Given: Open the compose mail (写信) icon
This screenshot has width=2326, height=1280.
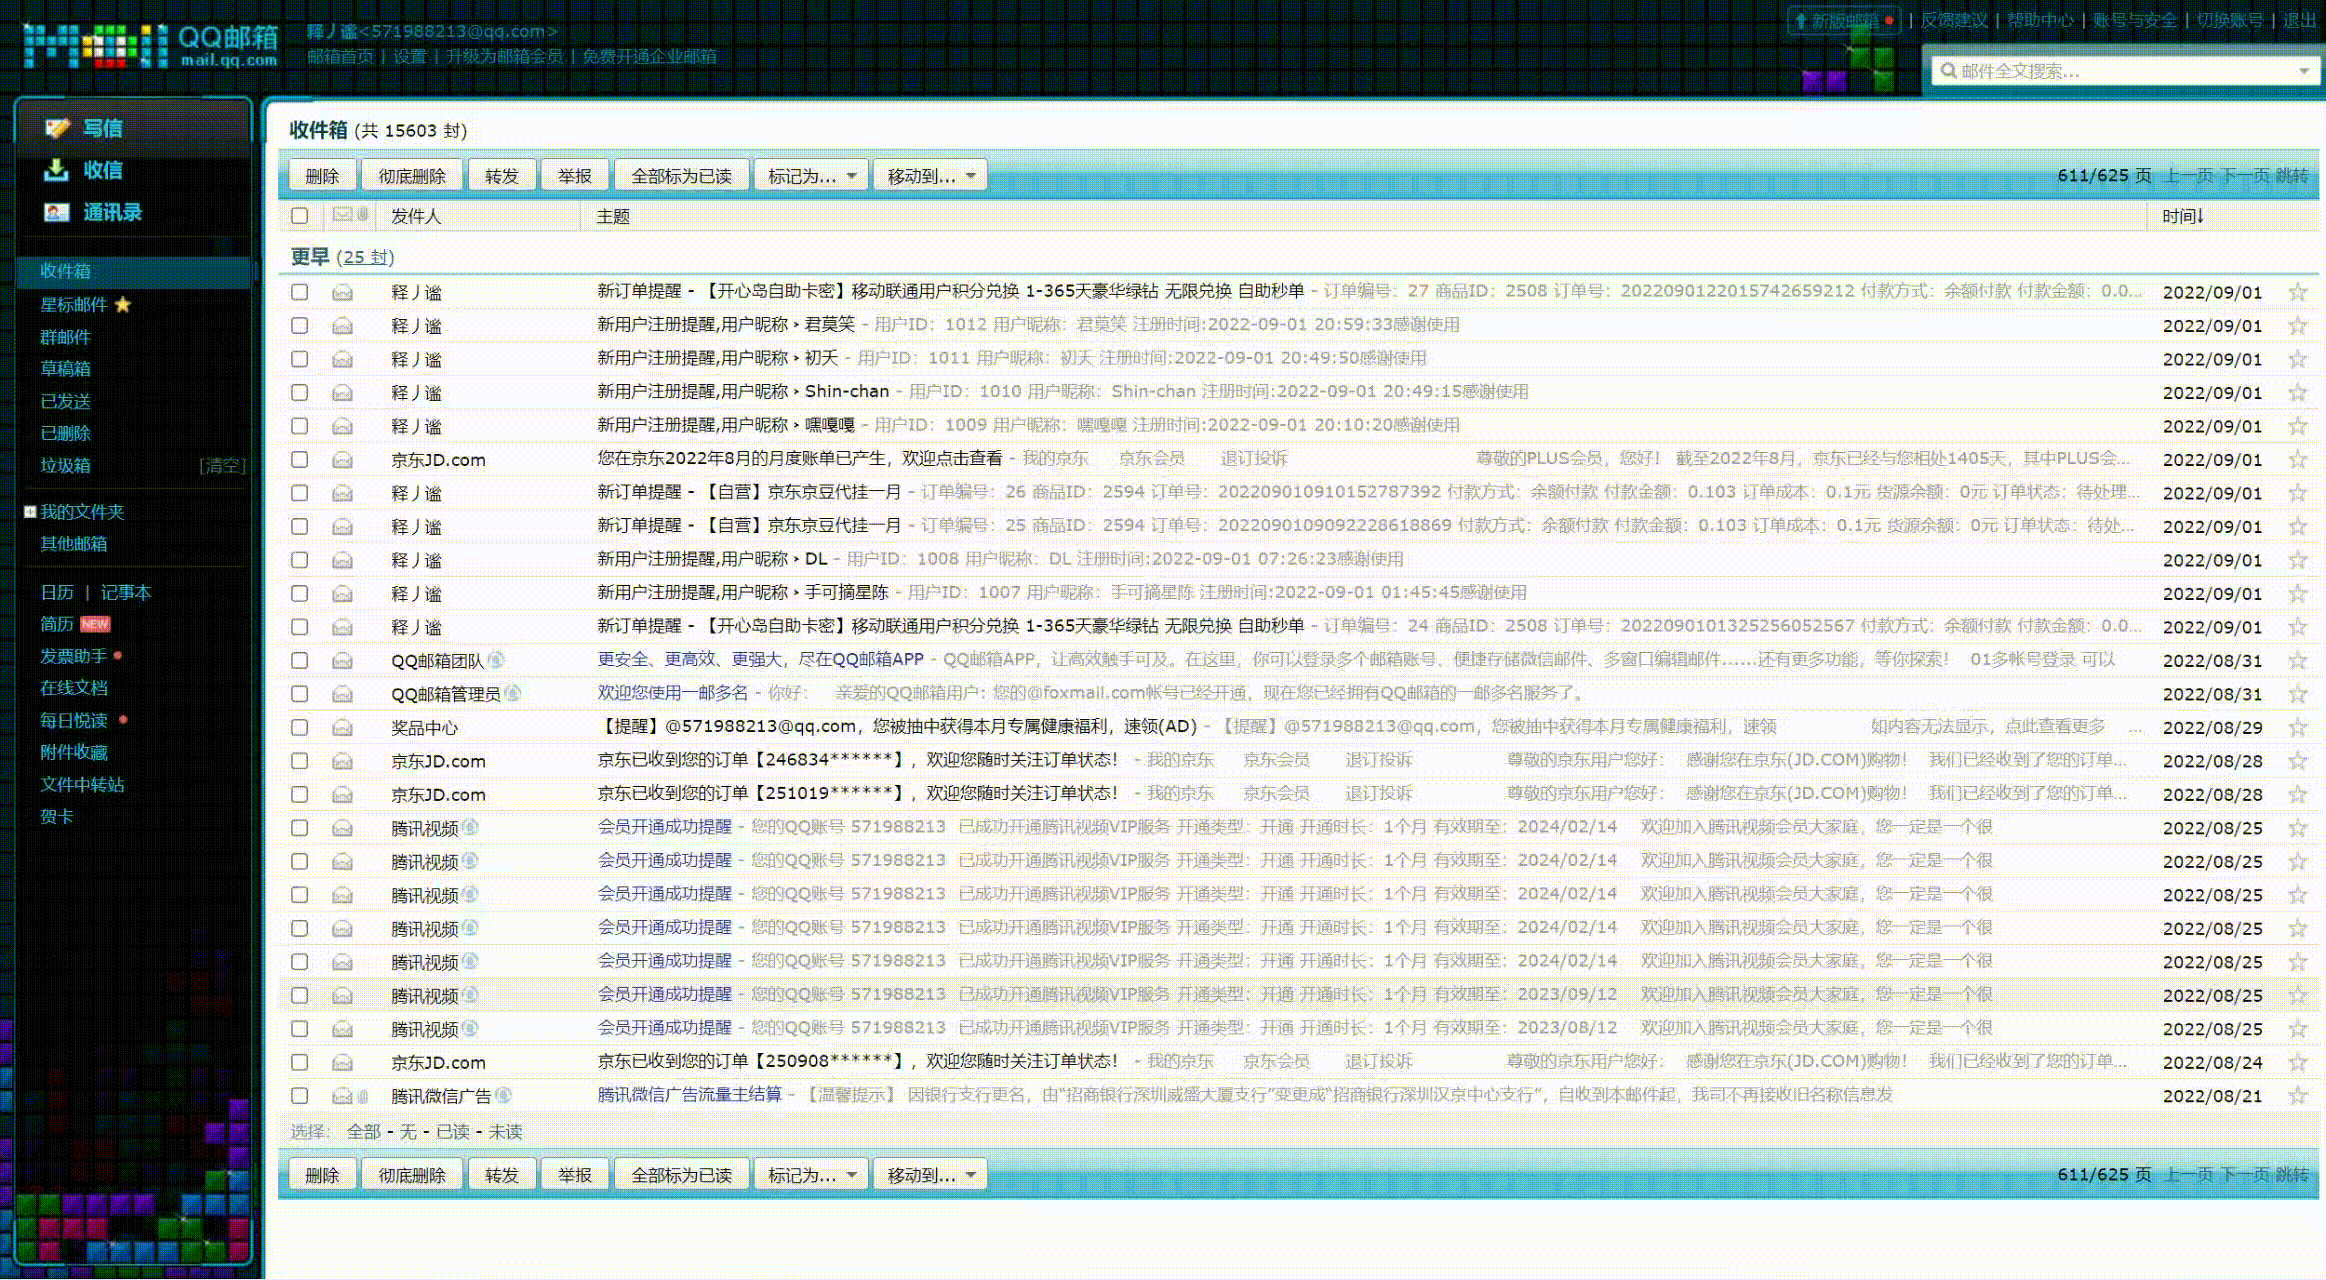Looking at the screenshot, I should (x=57, y=128).
